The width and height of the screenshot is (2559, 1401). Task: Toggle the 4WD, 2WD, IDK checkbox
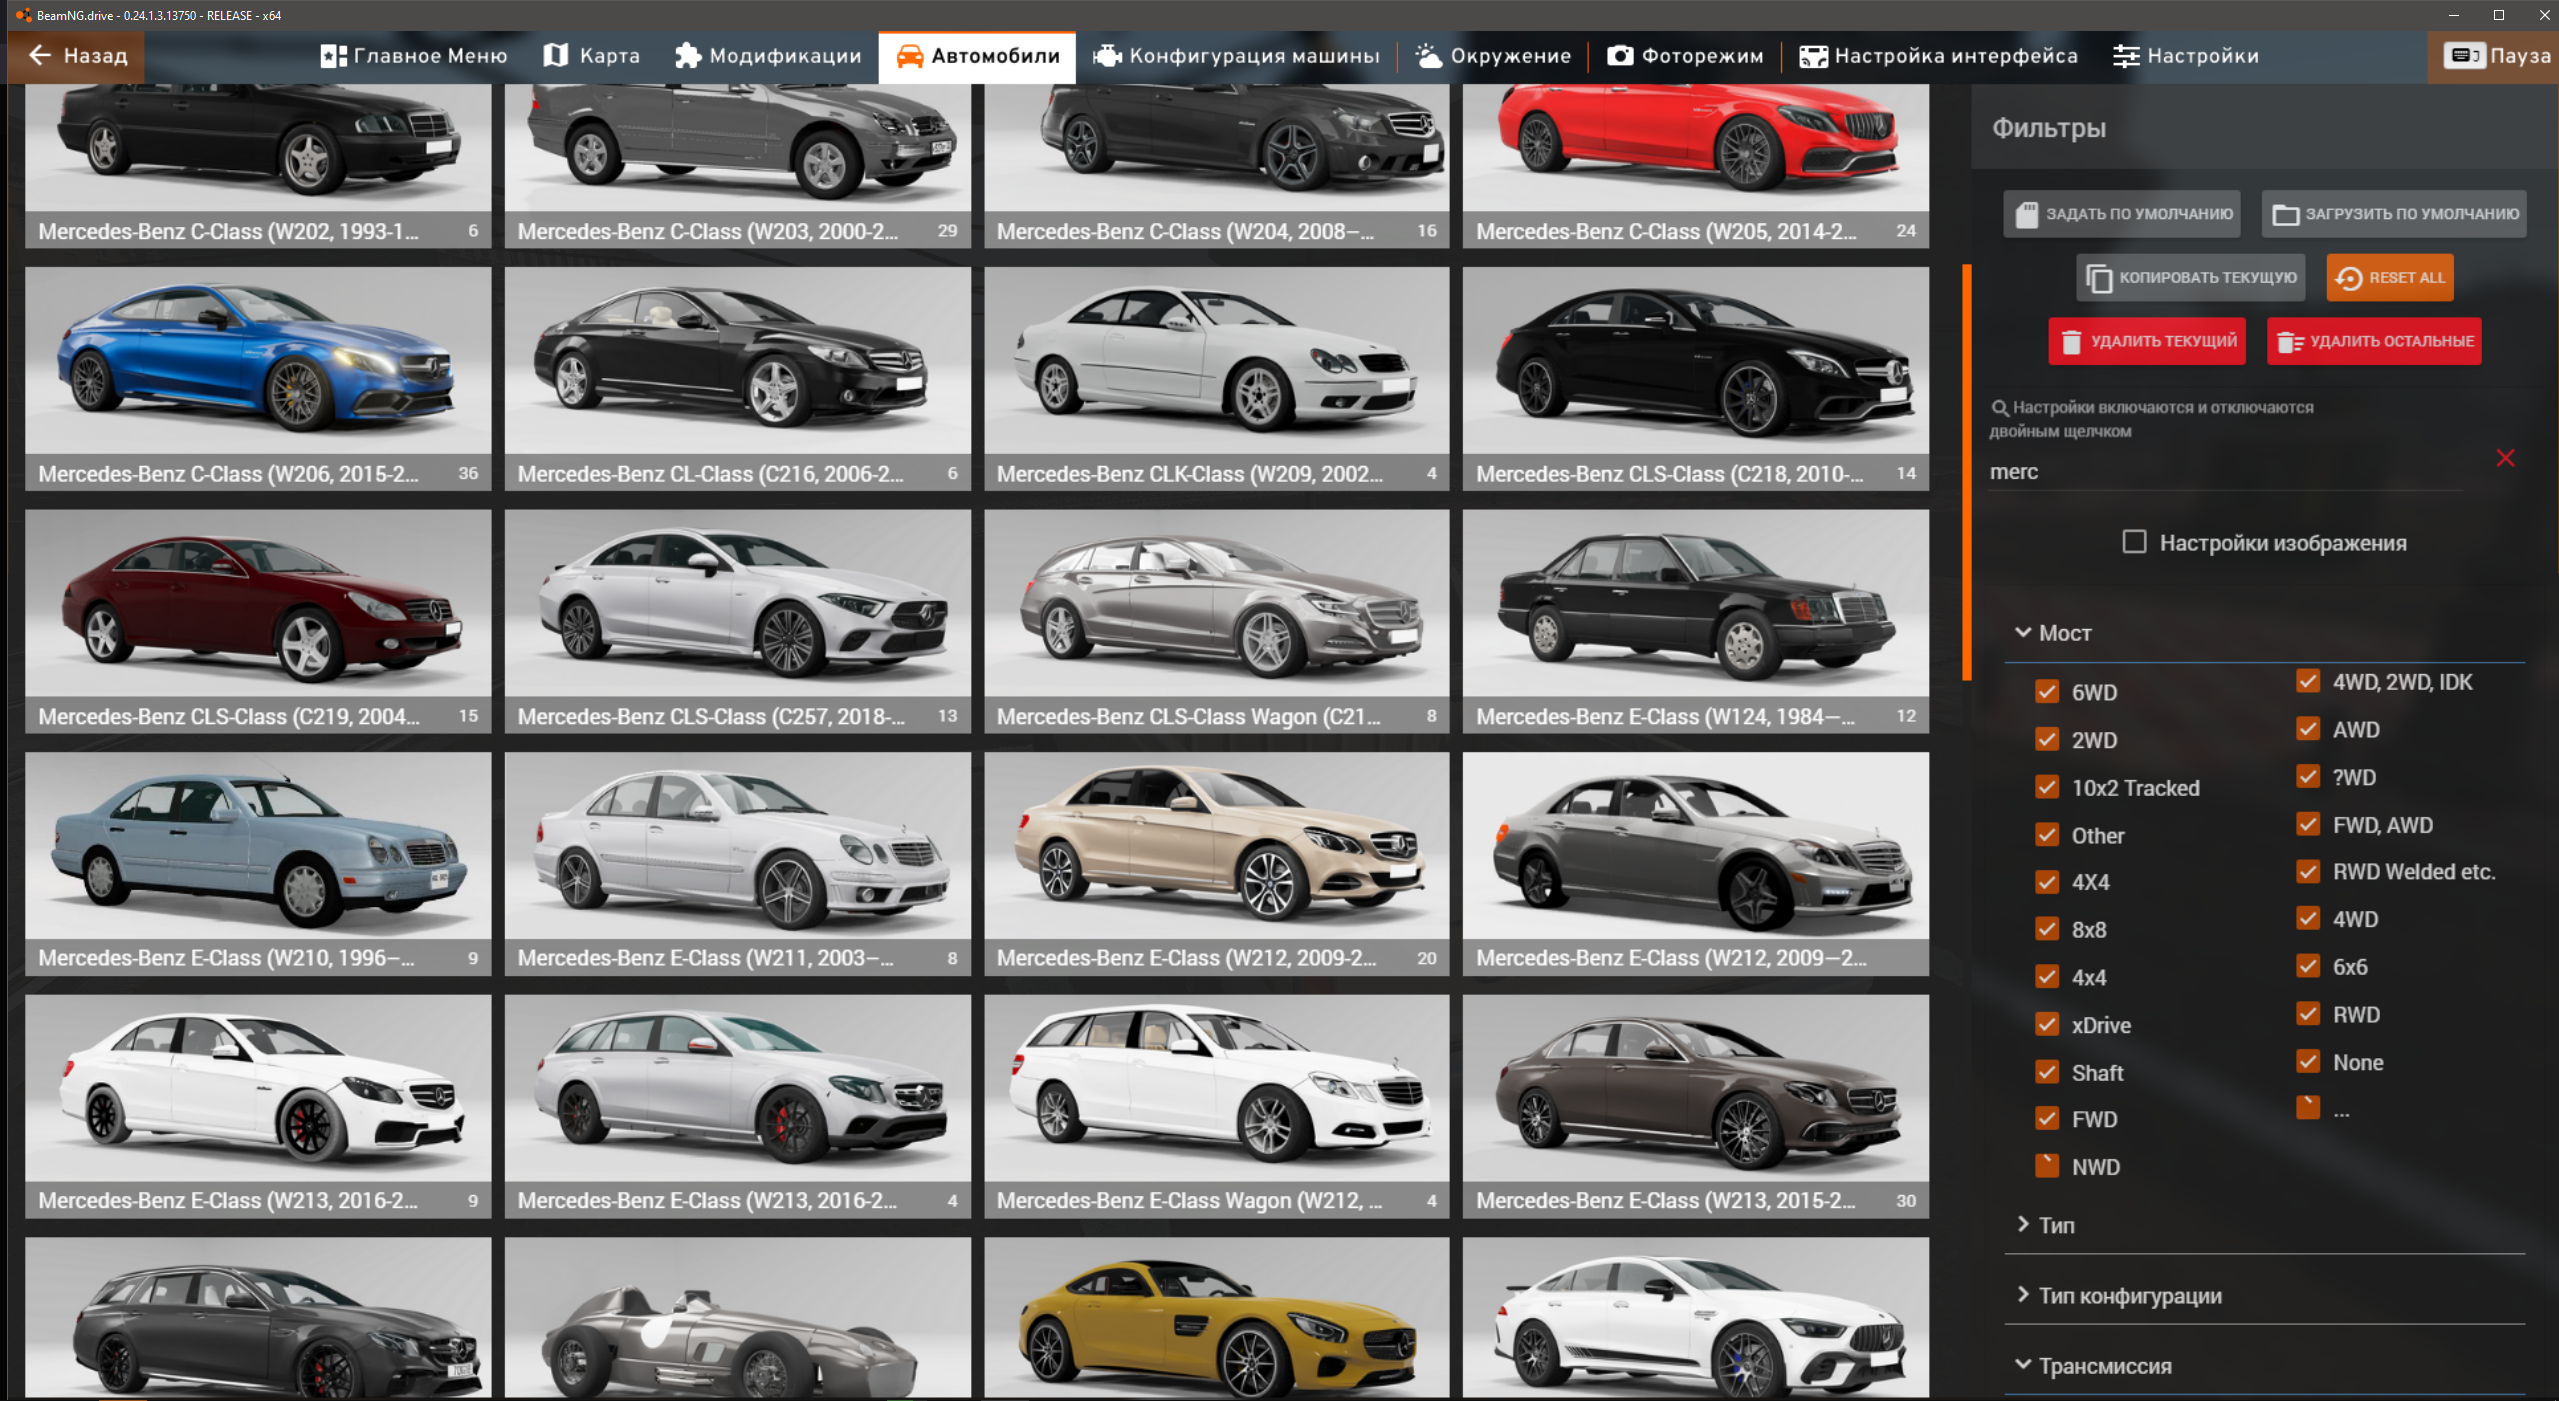[x=2308, y=682]
